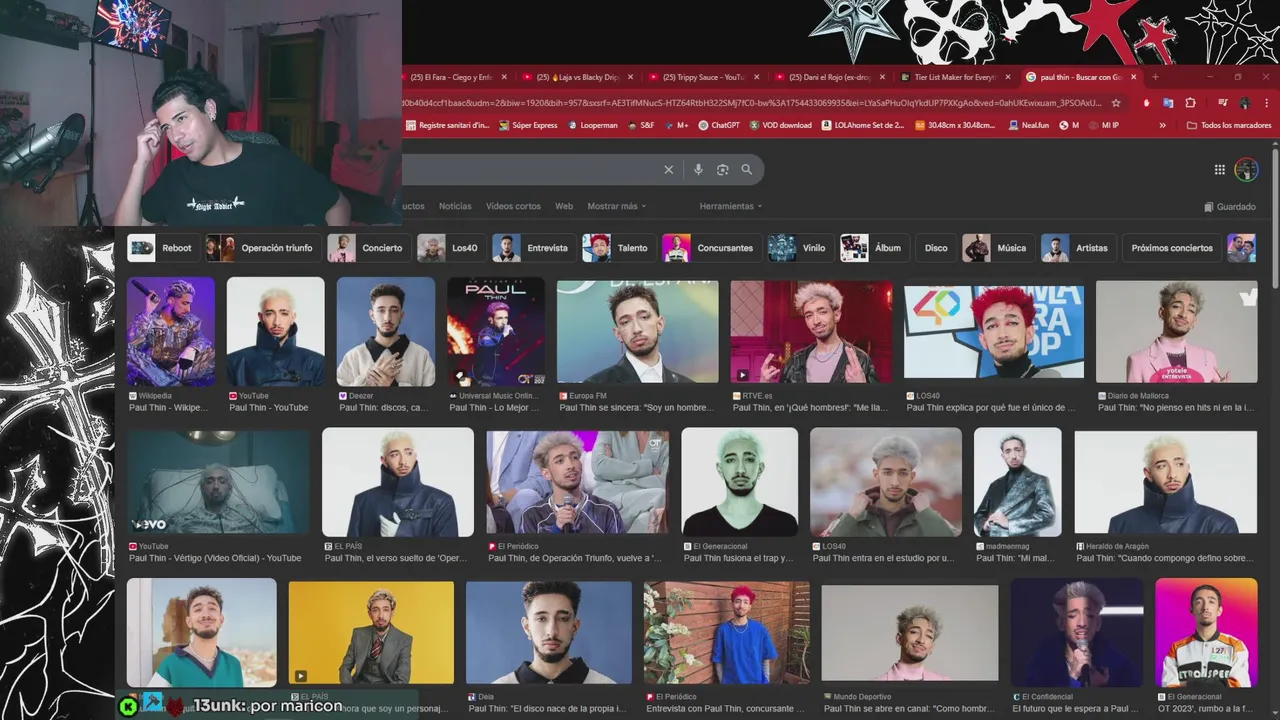Filter images by Operación triunfo chip
Image resolution: width=1280 pixels, height=720 pixels.
pyautogui.click(x=261, y=248)
